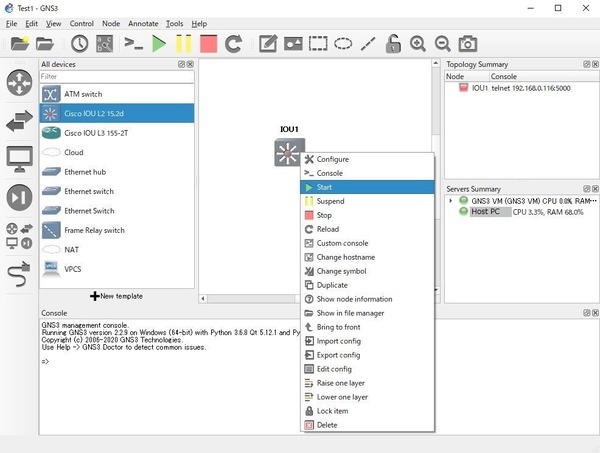Choose Delete from context menu

click(x=367, y=425)
